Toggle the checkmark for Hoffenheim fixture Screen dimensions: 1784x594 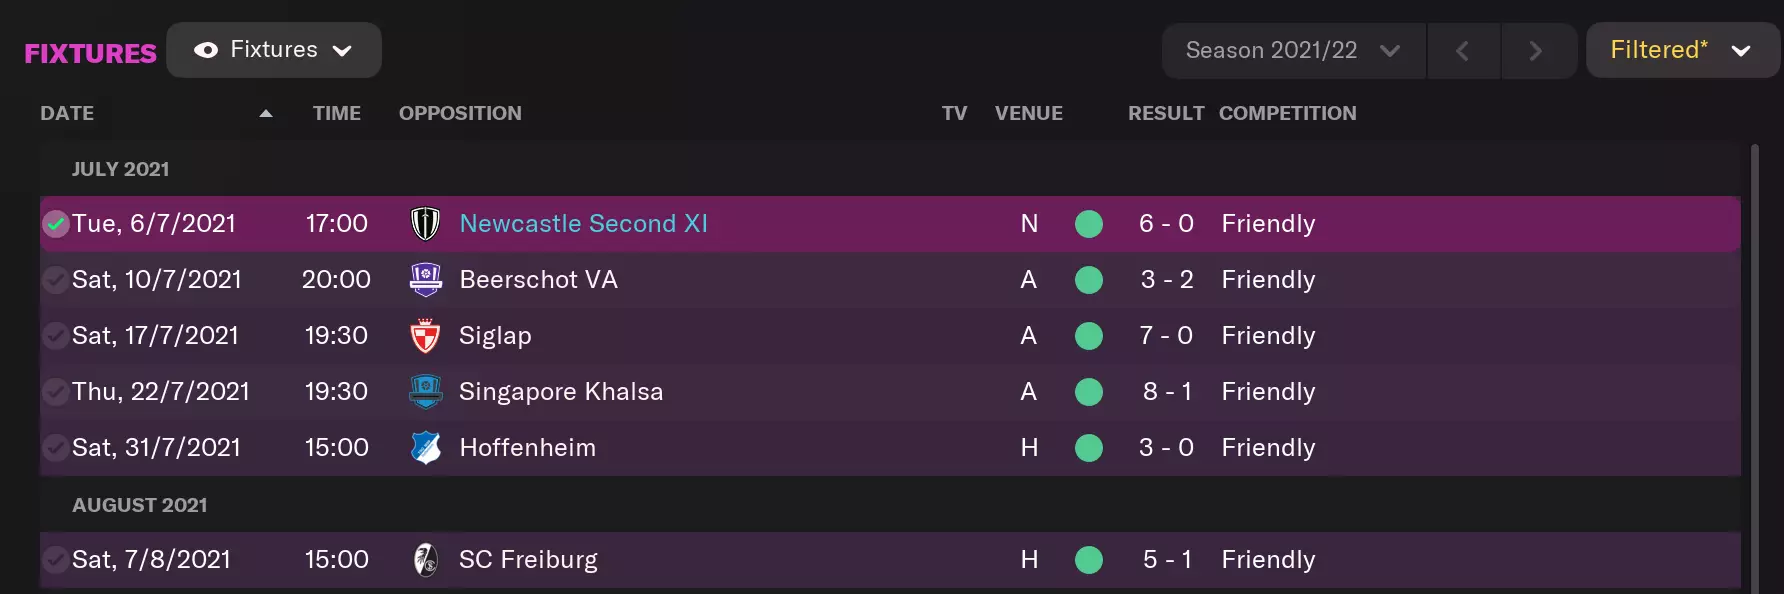pos(56,448)
